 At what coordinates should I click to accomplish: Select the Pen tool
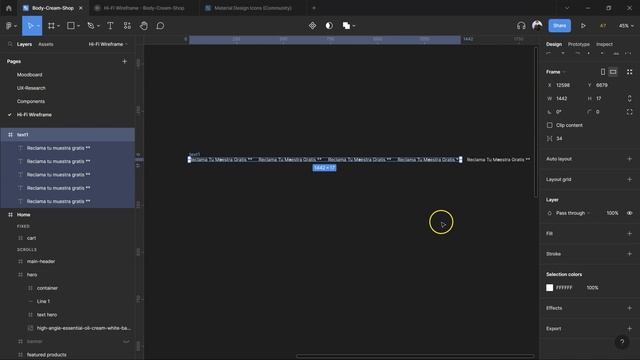click(x=91, y=26)
